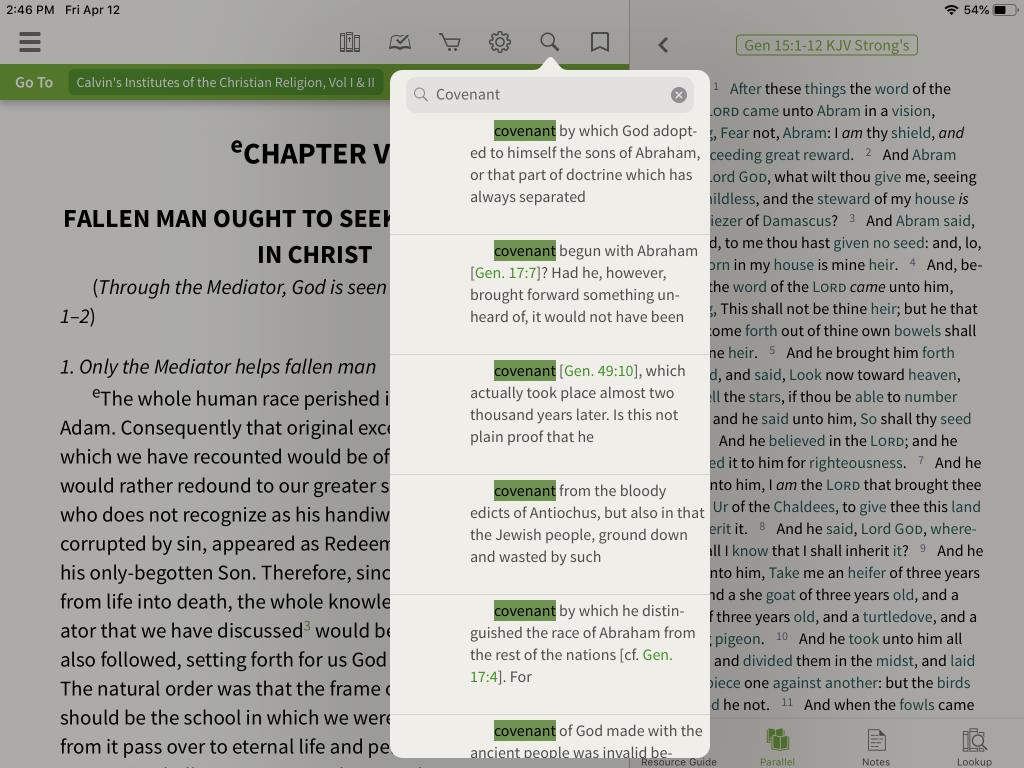The height and width of the screenshot is (768, 1024).
Task: Tap the word 'fowls' in verse 11
Action: click(918, 705)
